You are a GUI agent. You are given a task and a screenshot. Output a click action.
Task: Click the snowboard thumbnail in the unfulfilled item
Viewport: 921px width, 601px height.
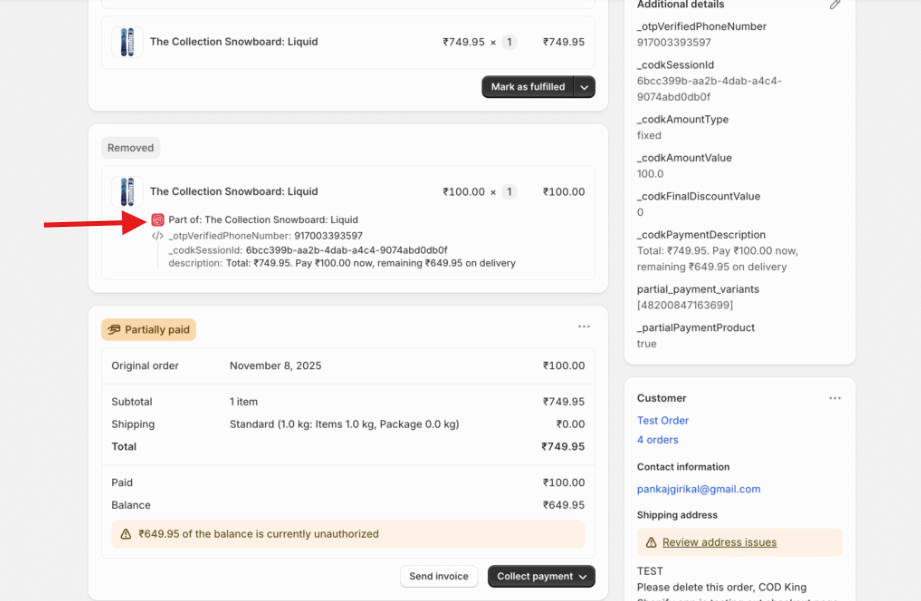point(127,42)
